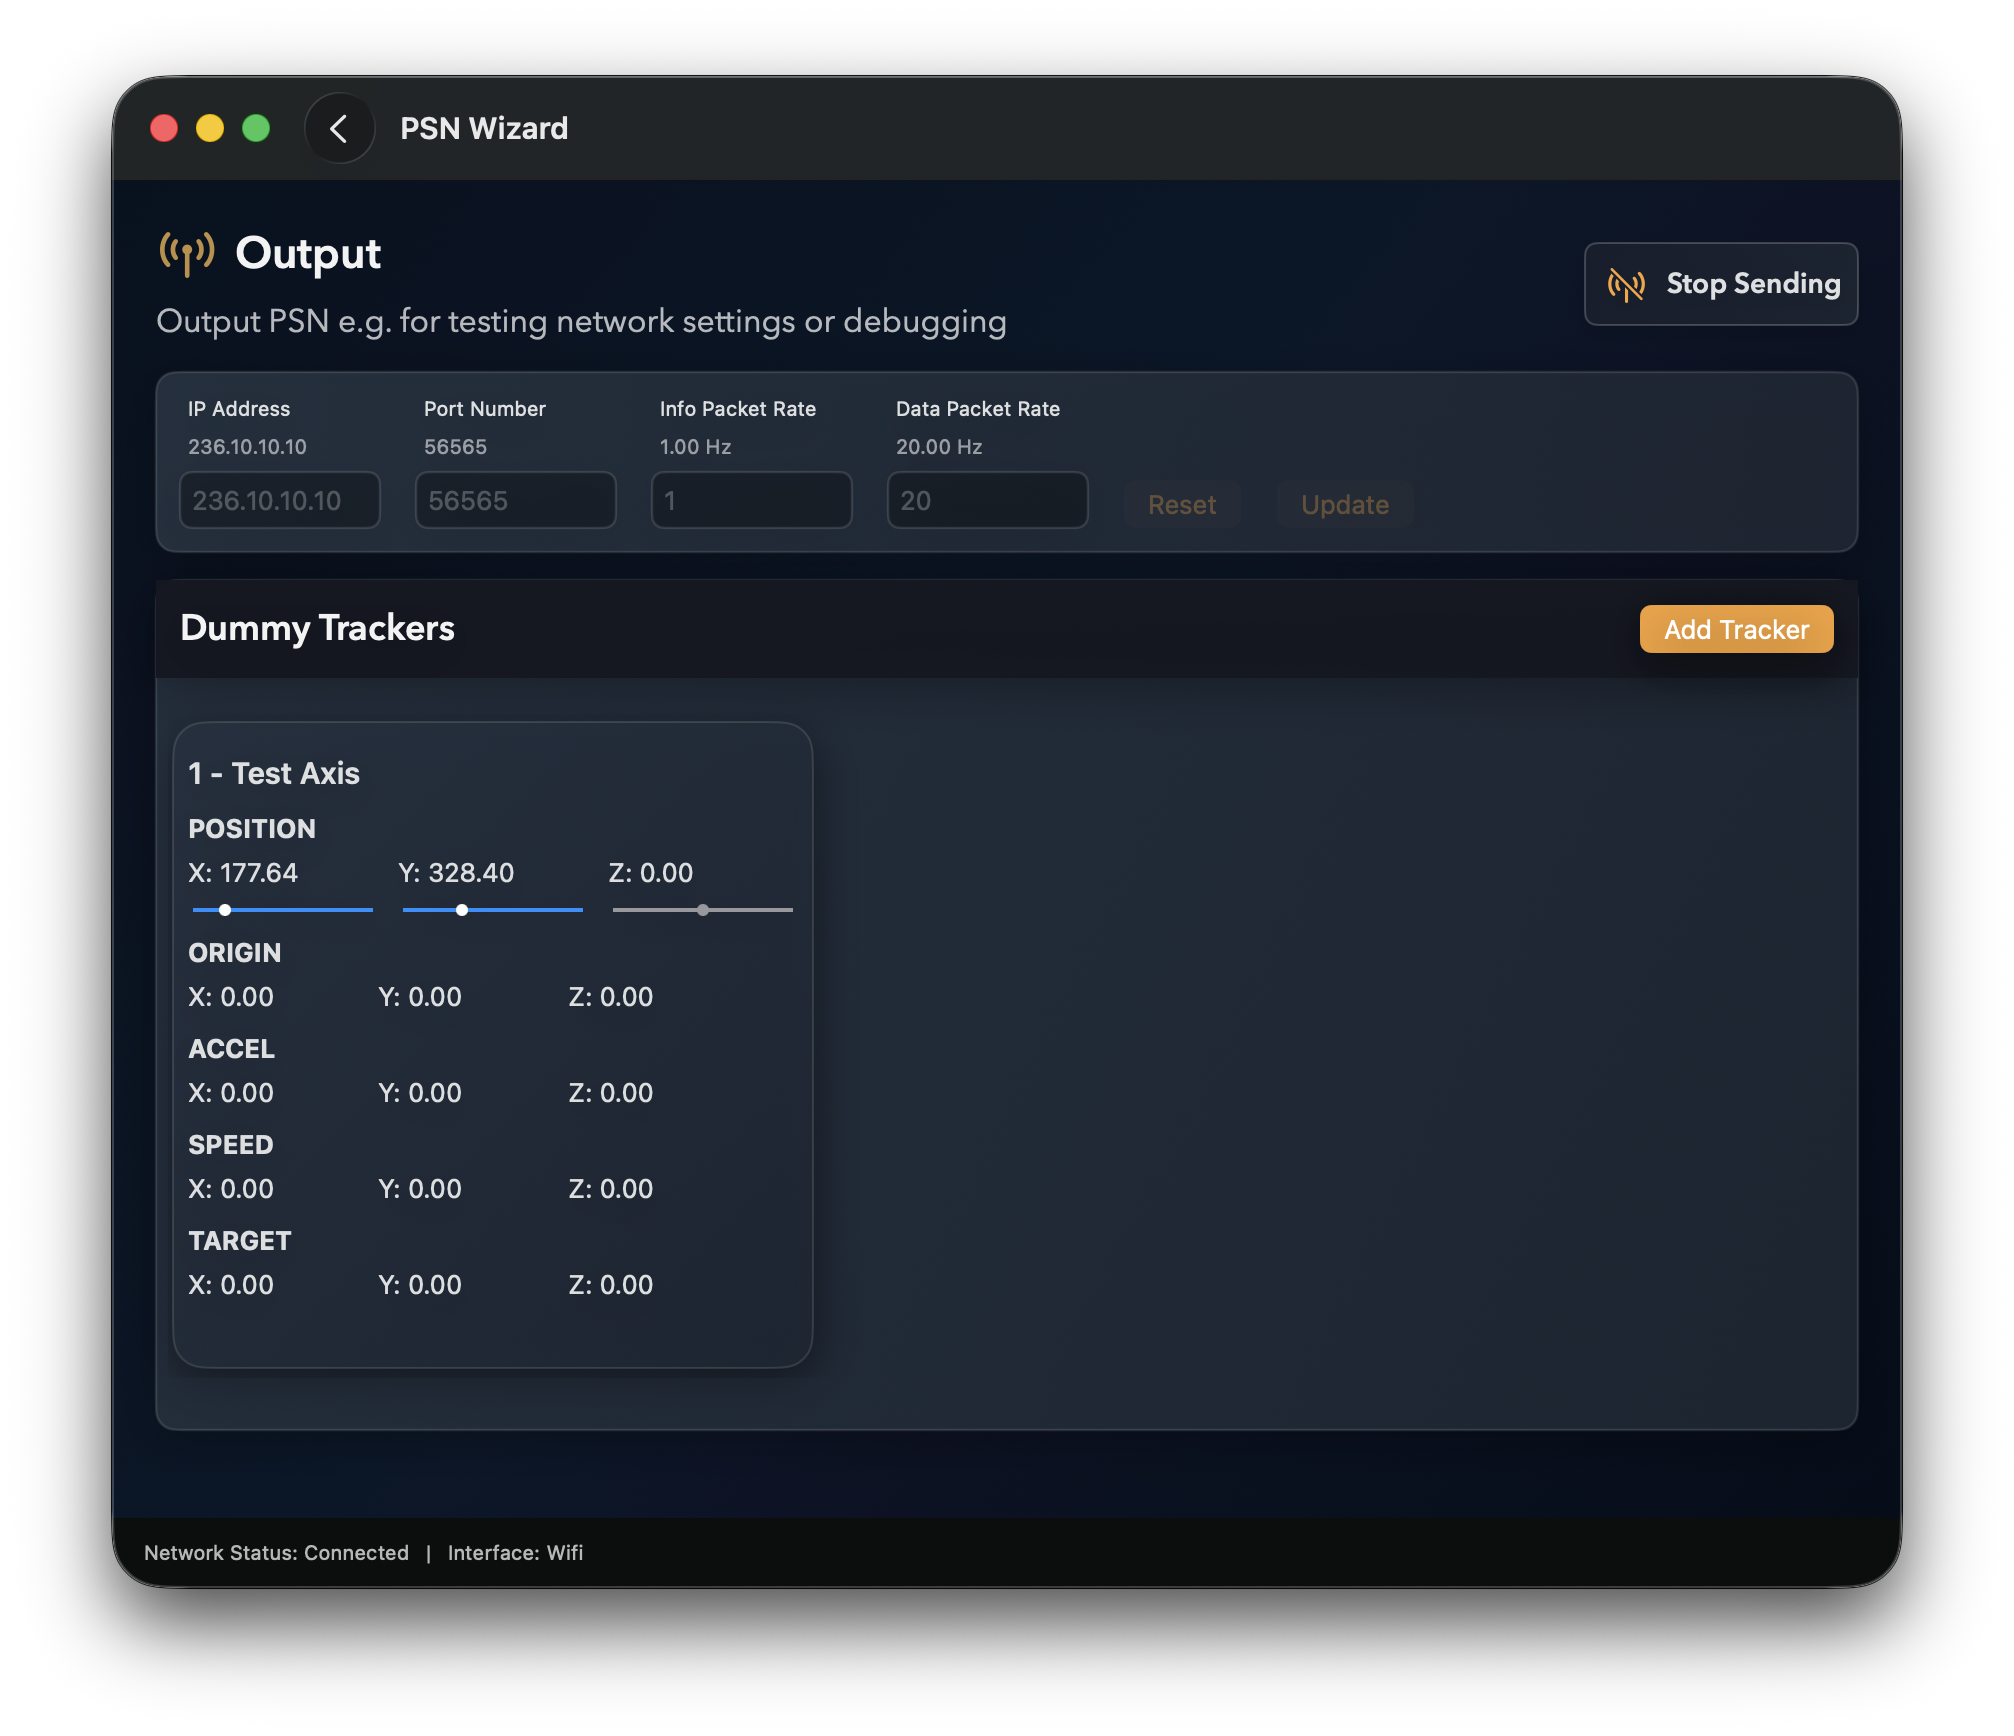Click the Add Tracker button

pyautogui.click(x=1737, y=629)
